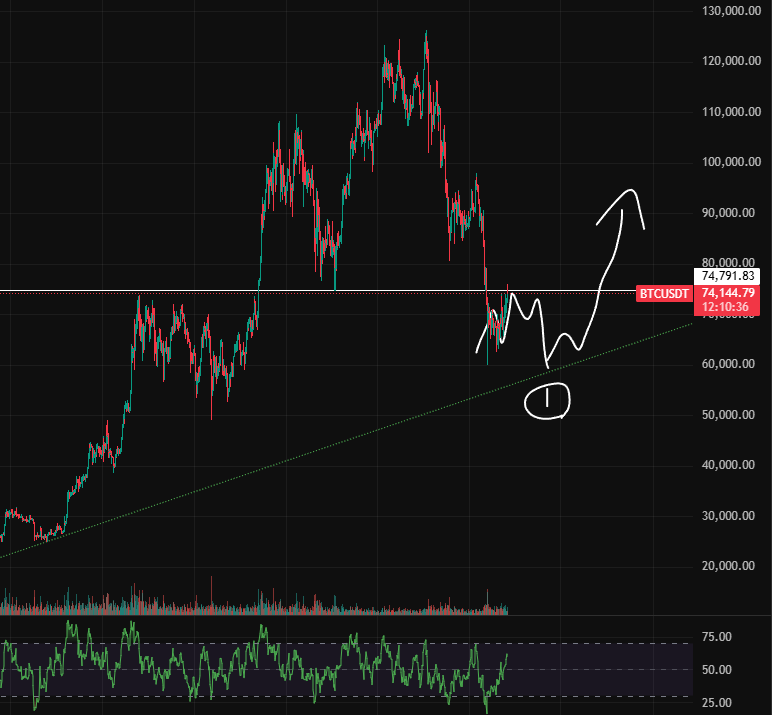Click the current price value 74,144.79
The width and height of the screenshot is (772, 715).
click(x=727, y=293)
